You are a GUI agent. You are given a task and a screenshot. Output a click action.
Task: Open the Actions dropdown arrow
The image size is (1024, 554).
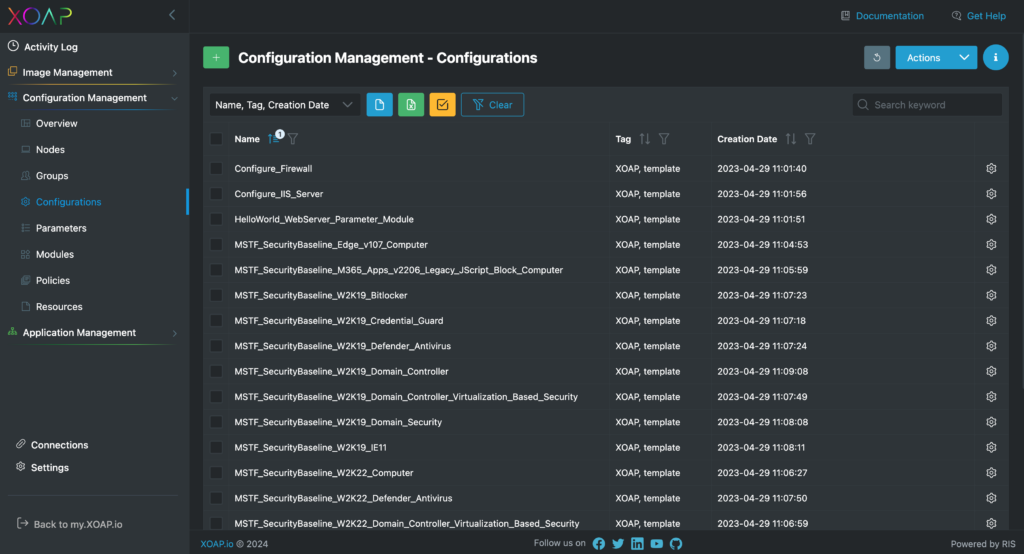click(x=964, y=57)
